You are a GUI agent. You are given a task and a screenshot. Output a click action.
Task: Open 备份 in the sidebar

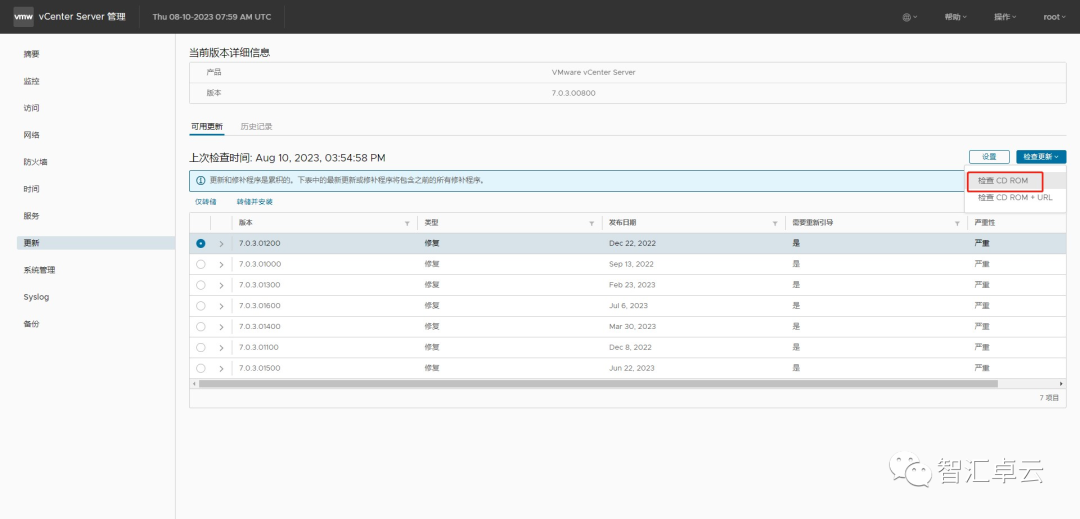tap(31, 324)
